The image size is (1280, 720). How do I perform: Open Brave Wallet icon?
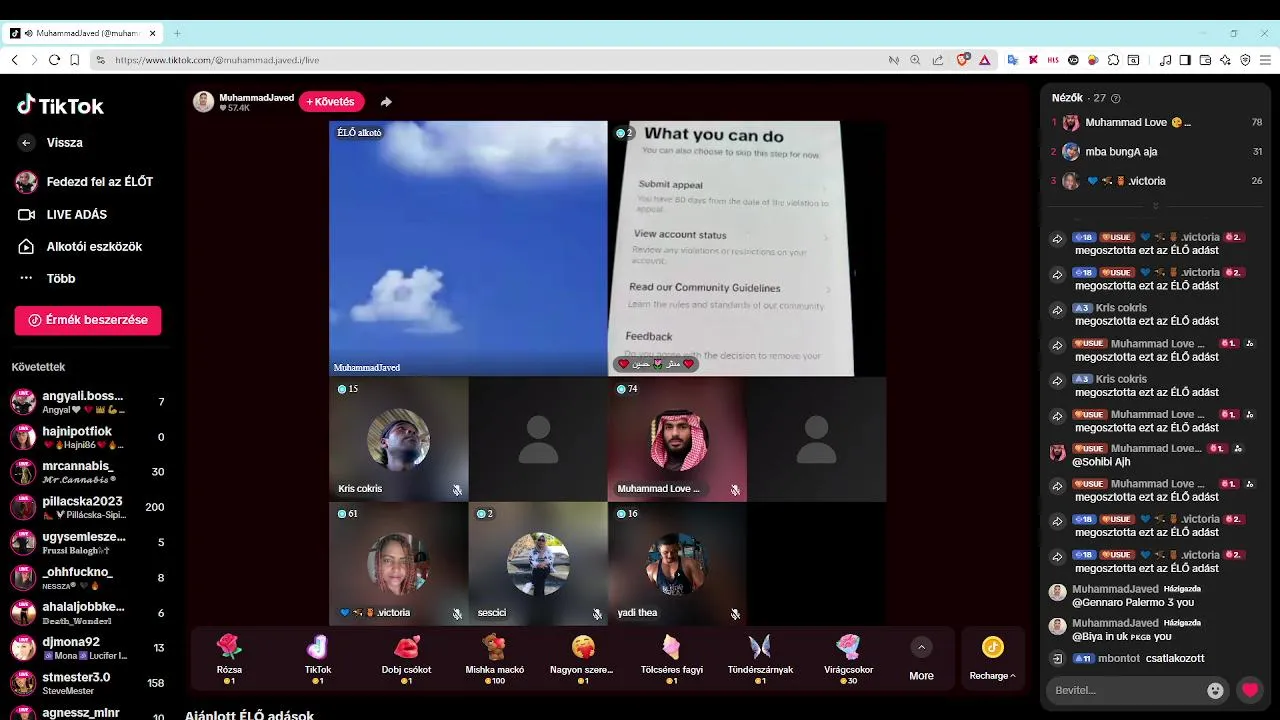(x=1205, y=60)
